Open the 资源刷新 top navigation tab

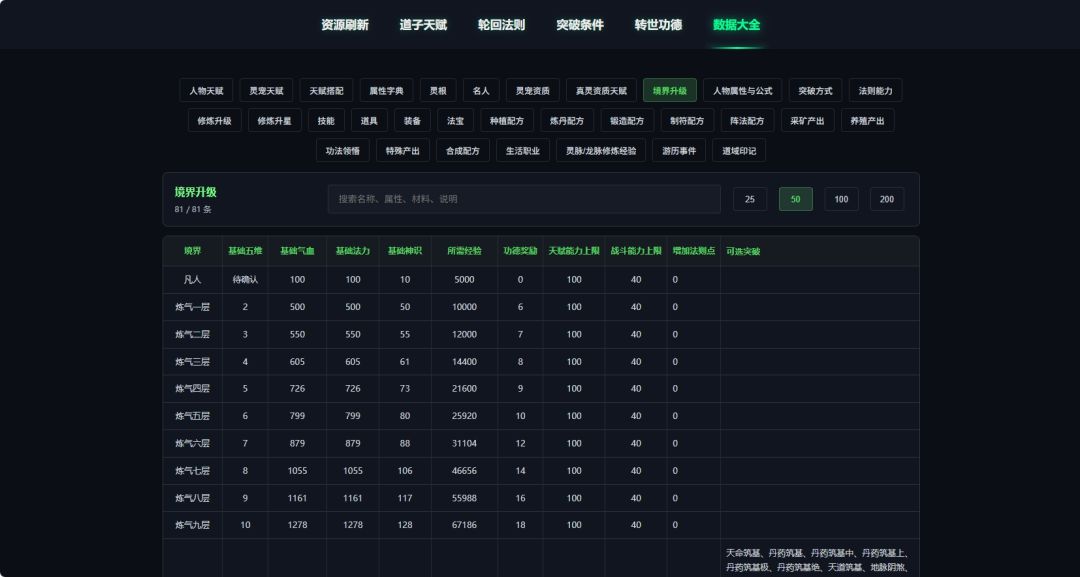pos(344,25)
